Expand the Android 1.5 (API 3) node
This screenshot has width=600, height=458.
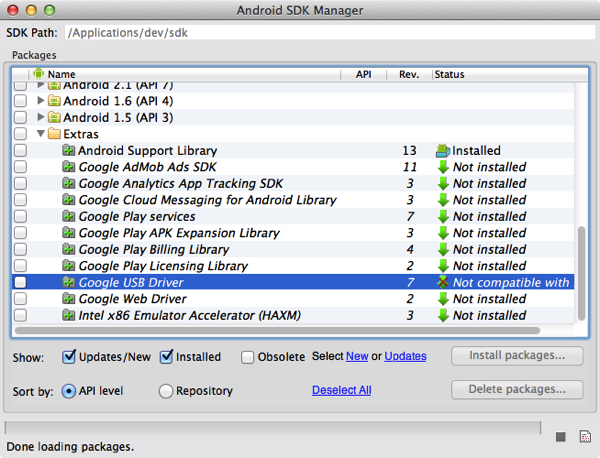pos(41,117)
